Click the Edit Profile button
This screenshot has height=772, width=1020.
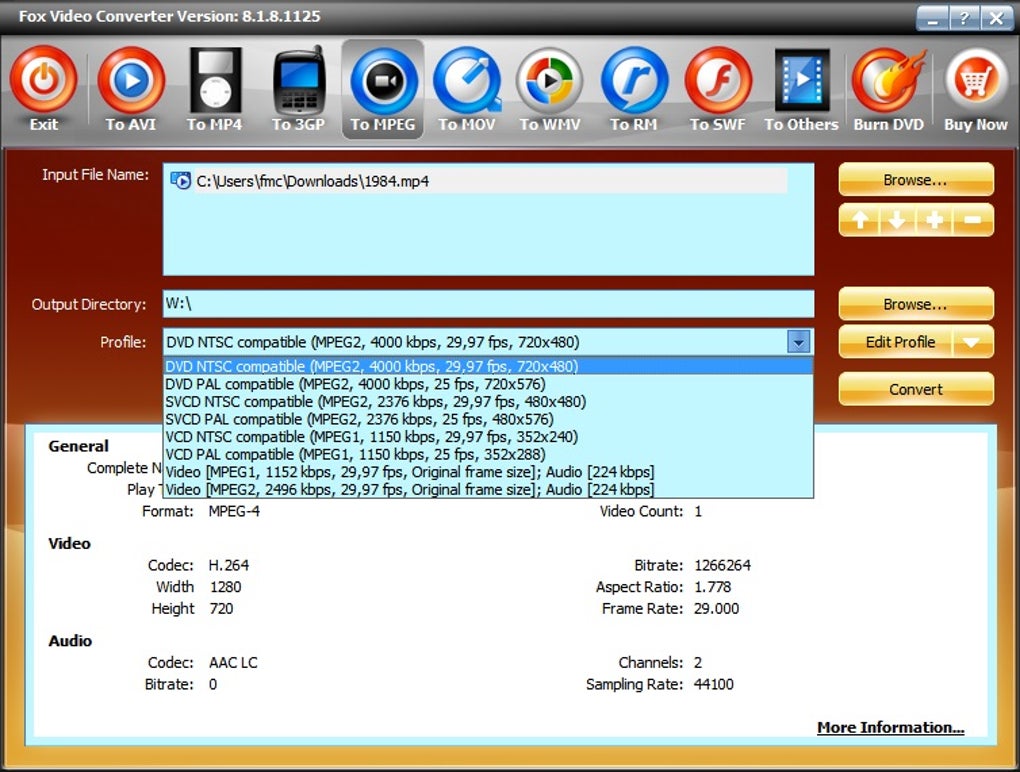[896, 342]
